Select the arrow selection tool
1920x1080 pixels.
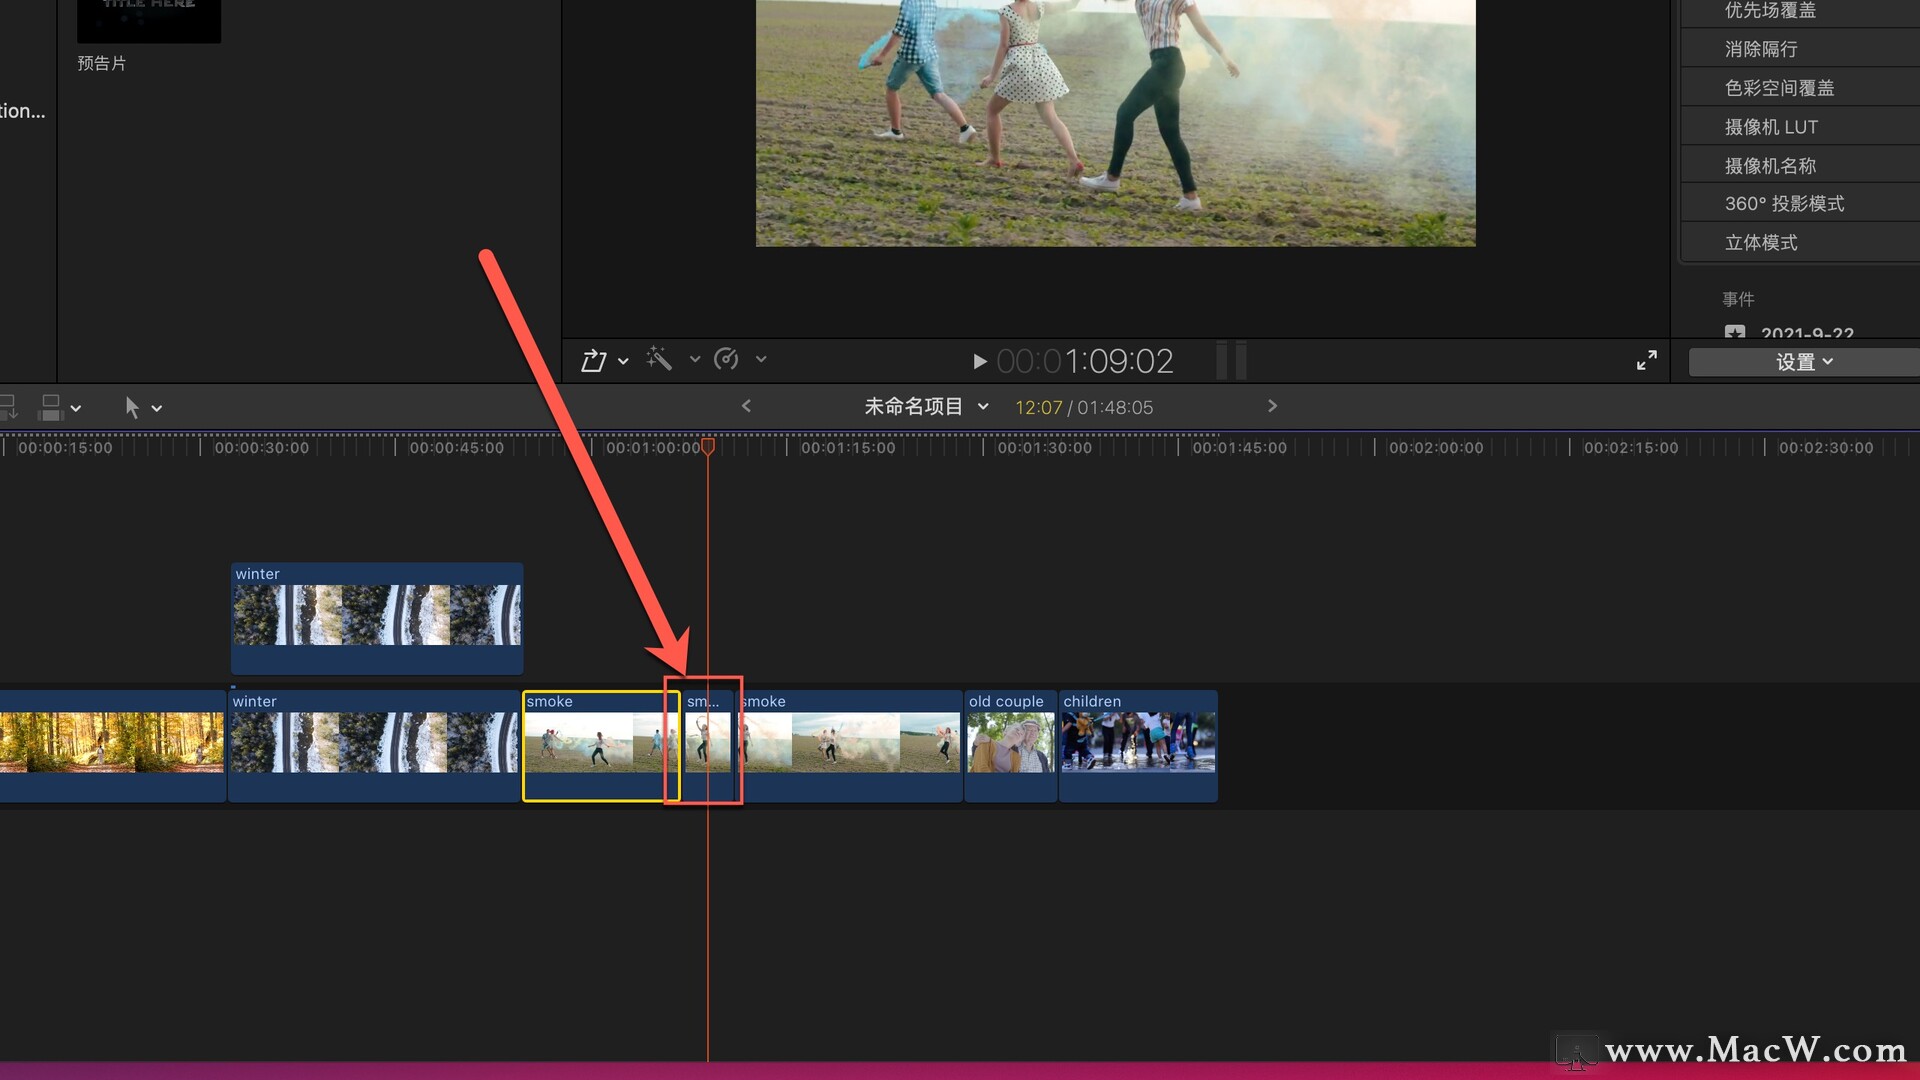(x=132, y=407)
